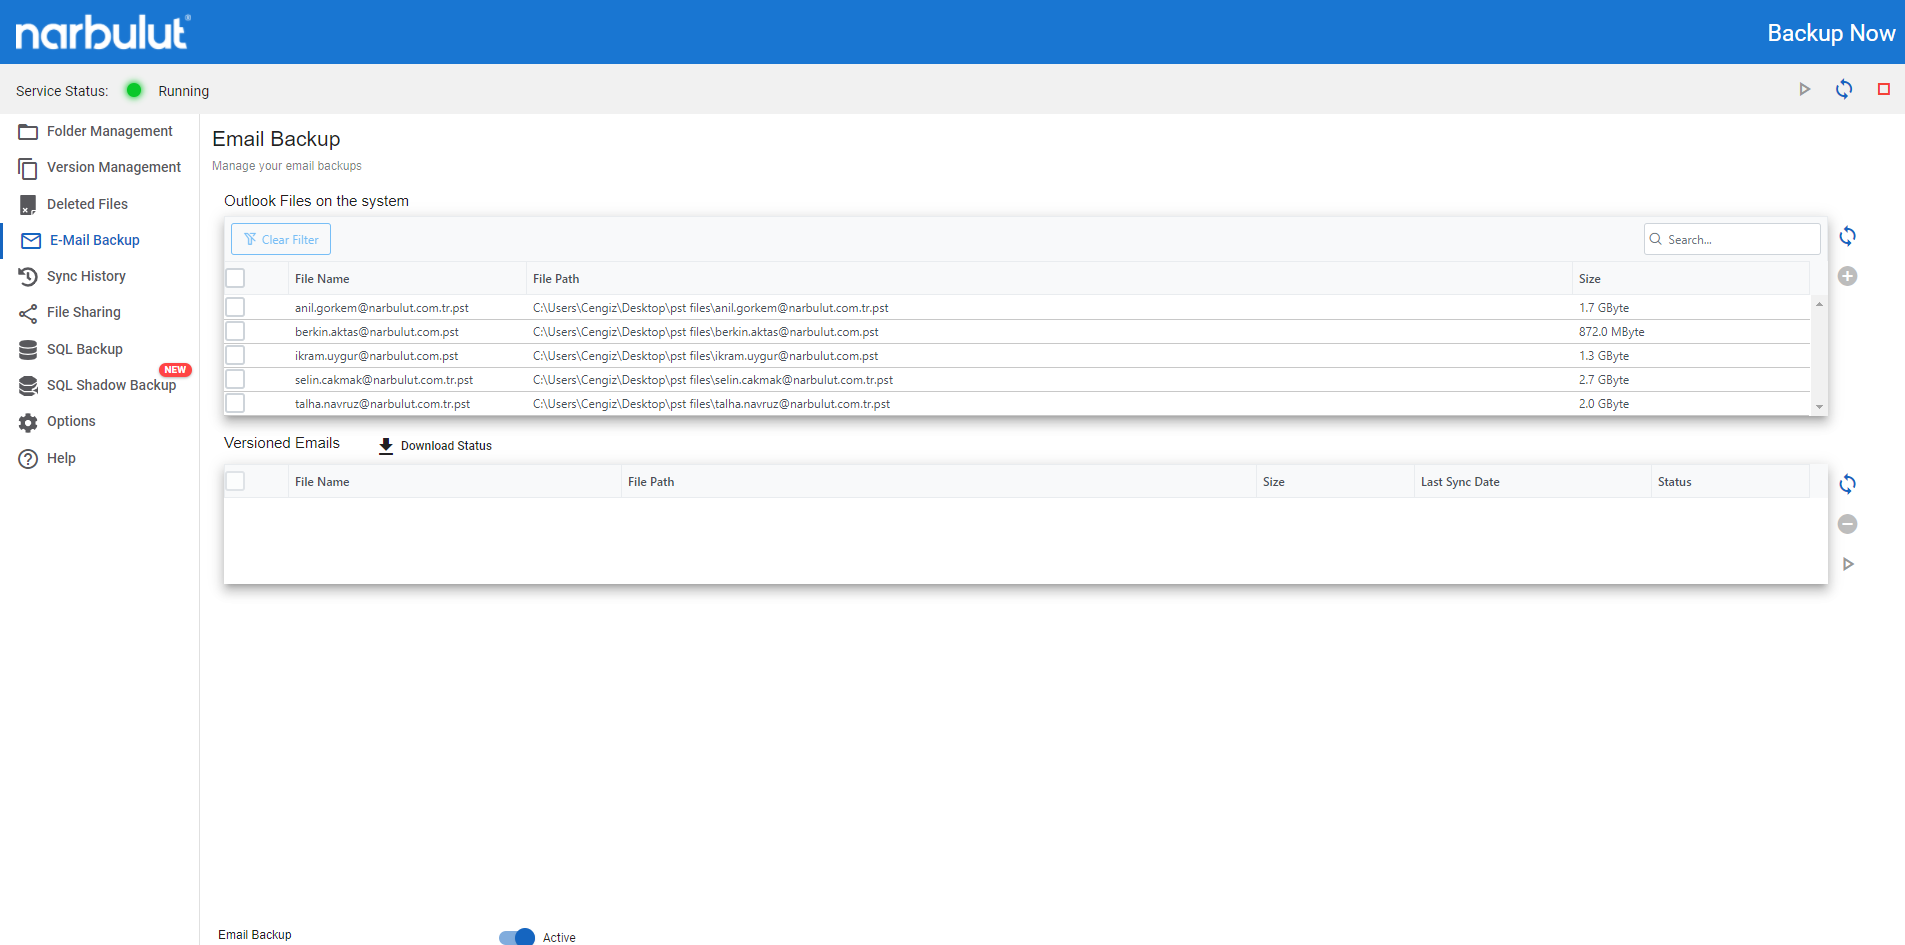Click the restart service sync icon
This screenshot has height=945, width=1905.
coord(1844,90)
